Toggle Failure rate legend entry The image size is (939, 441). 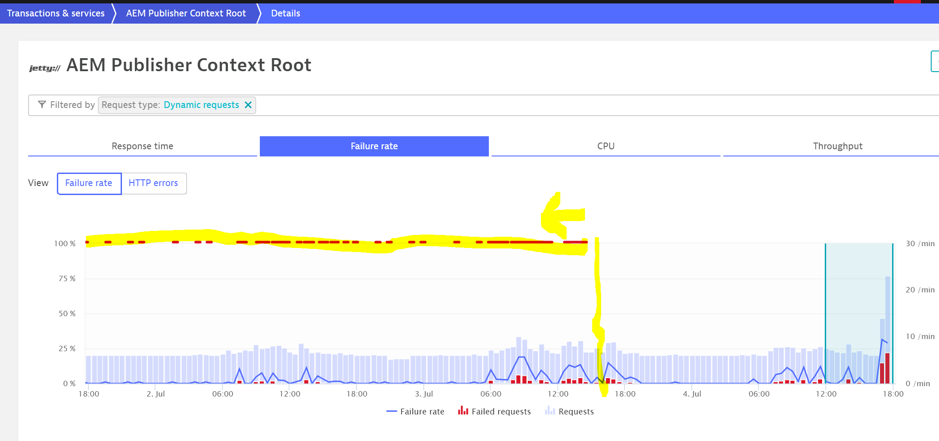[x=416, y=412]
